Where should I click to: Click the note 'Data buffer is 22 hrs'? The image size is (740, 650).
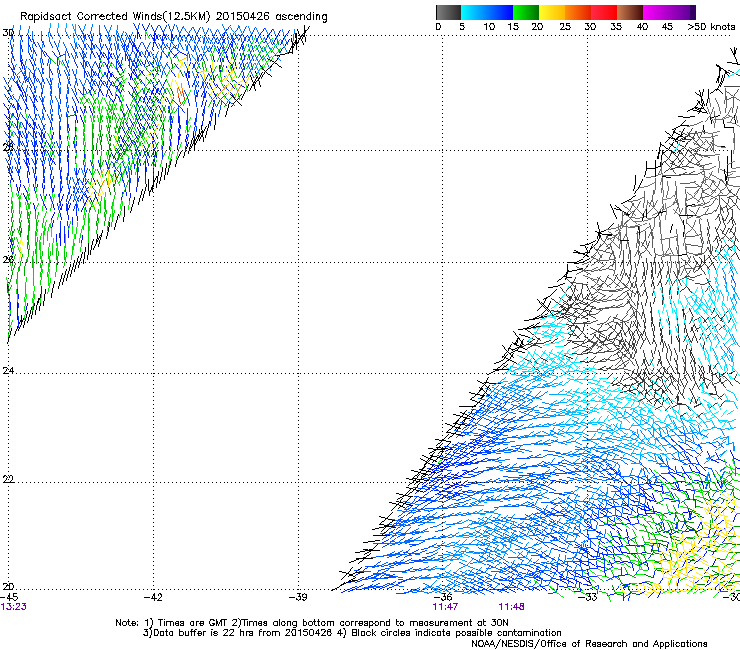[203, 633]
